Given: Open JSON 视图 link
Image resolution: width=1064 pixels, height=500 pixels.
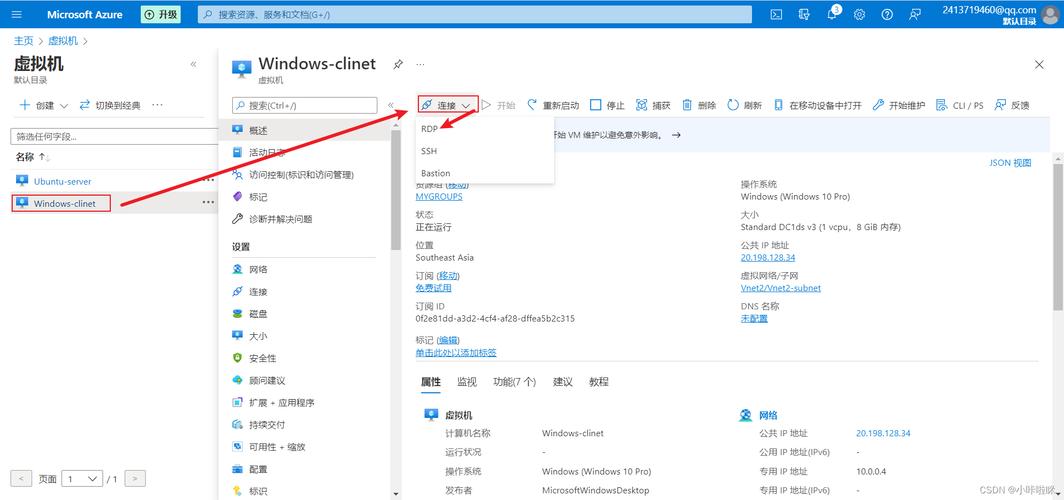Looking at the screenshot, I should (1011, 163).
